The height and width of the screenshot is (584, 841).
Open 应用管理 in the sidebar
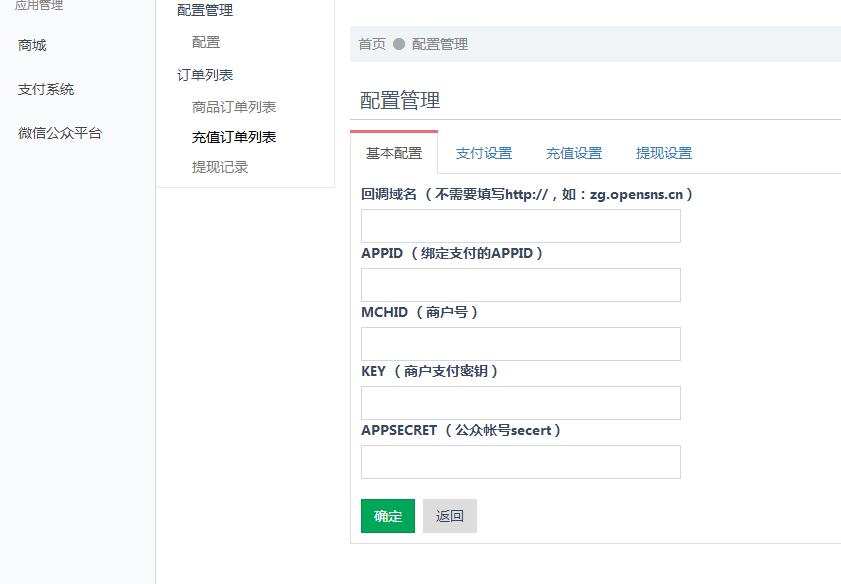click(x=35, y=5)
